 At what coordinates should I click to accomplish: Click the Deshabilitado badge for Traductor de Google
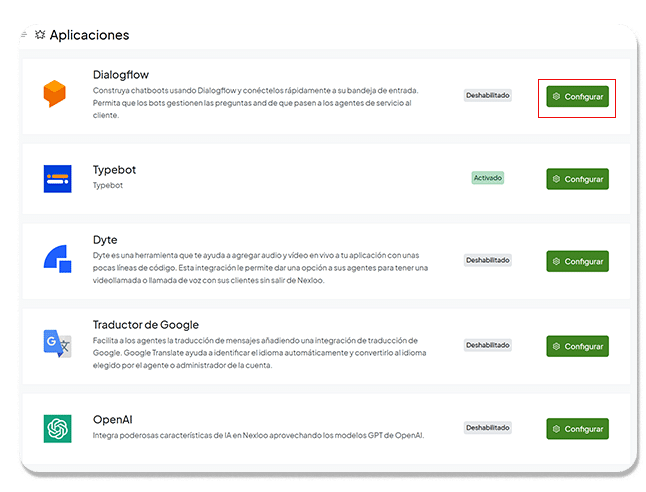point(488,345)
